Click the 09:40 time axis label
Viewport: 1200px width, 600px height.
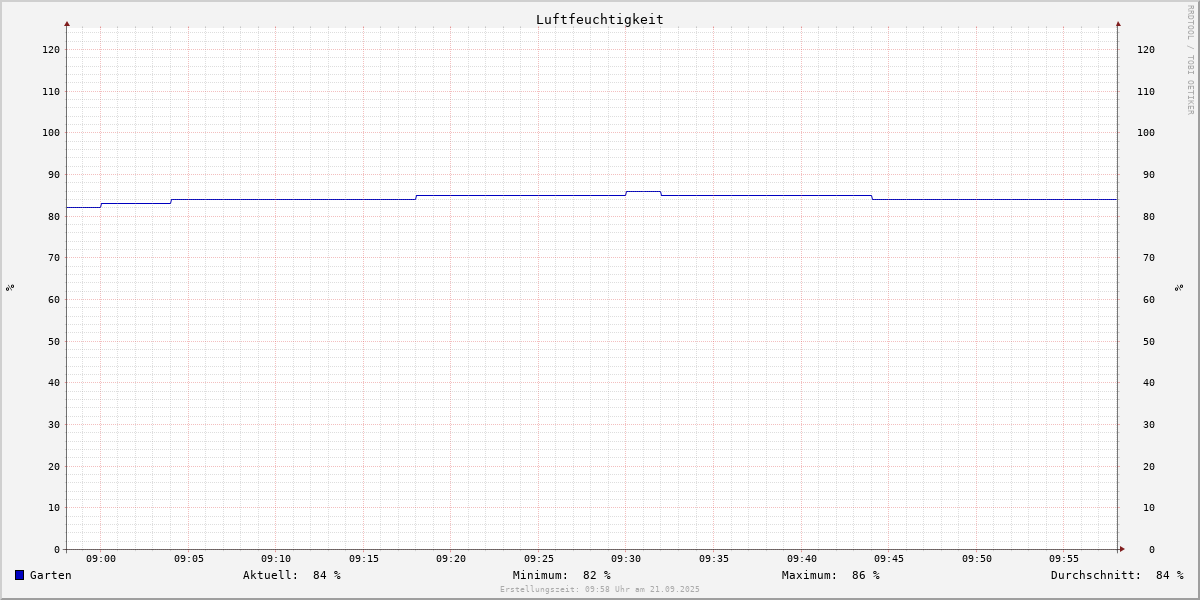coord(802,559)
